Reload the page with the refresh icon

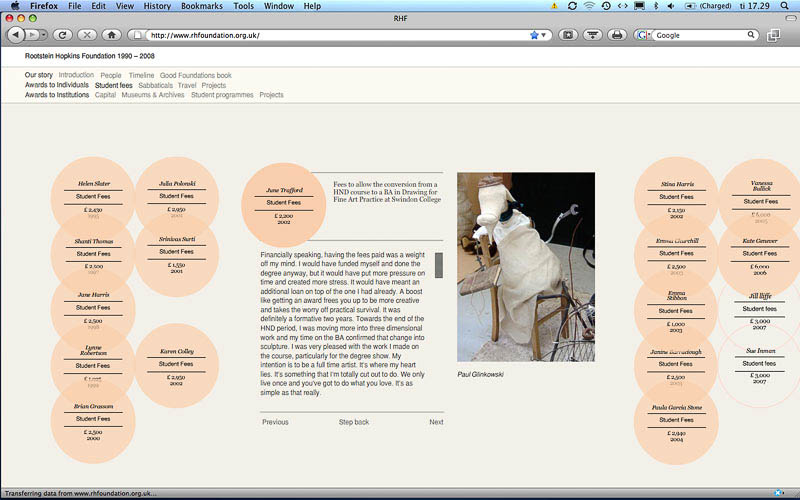(62, 35)
